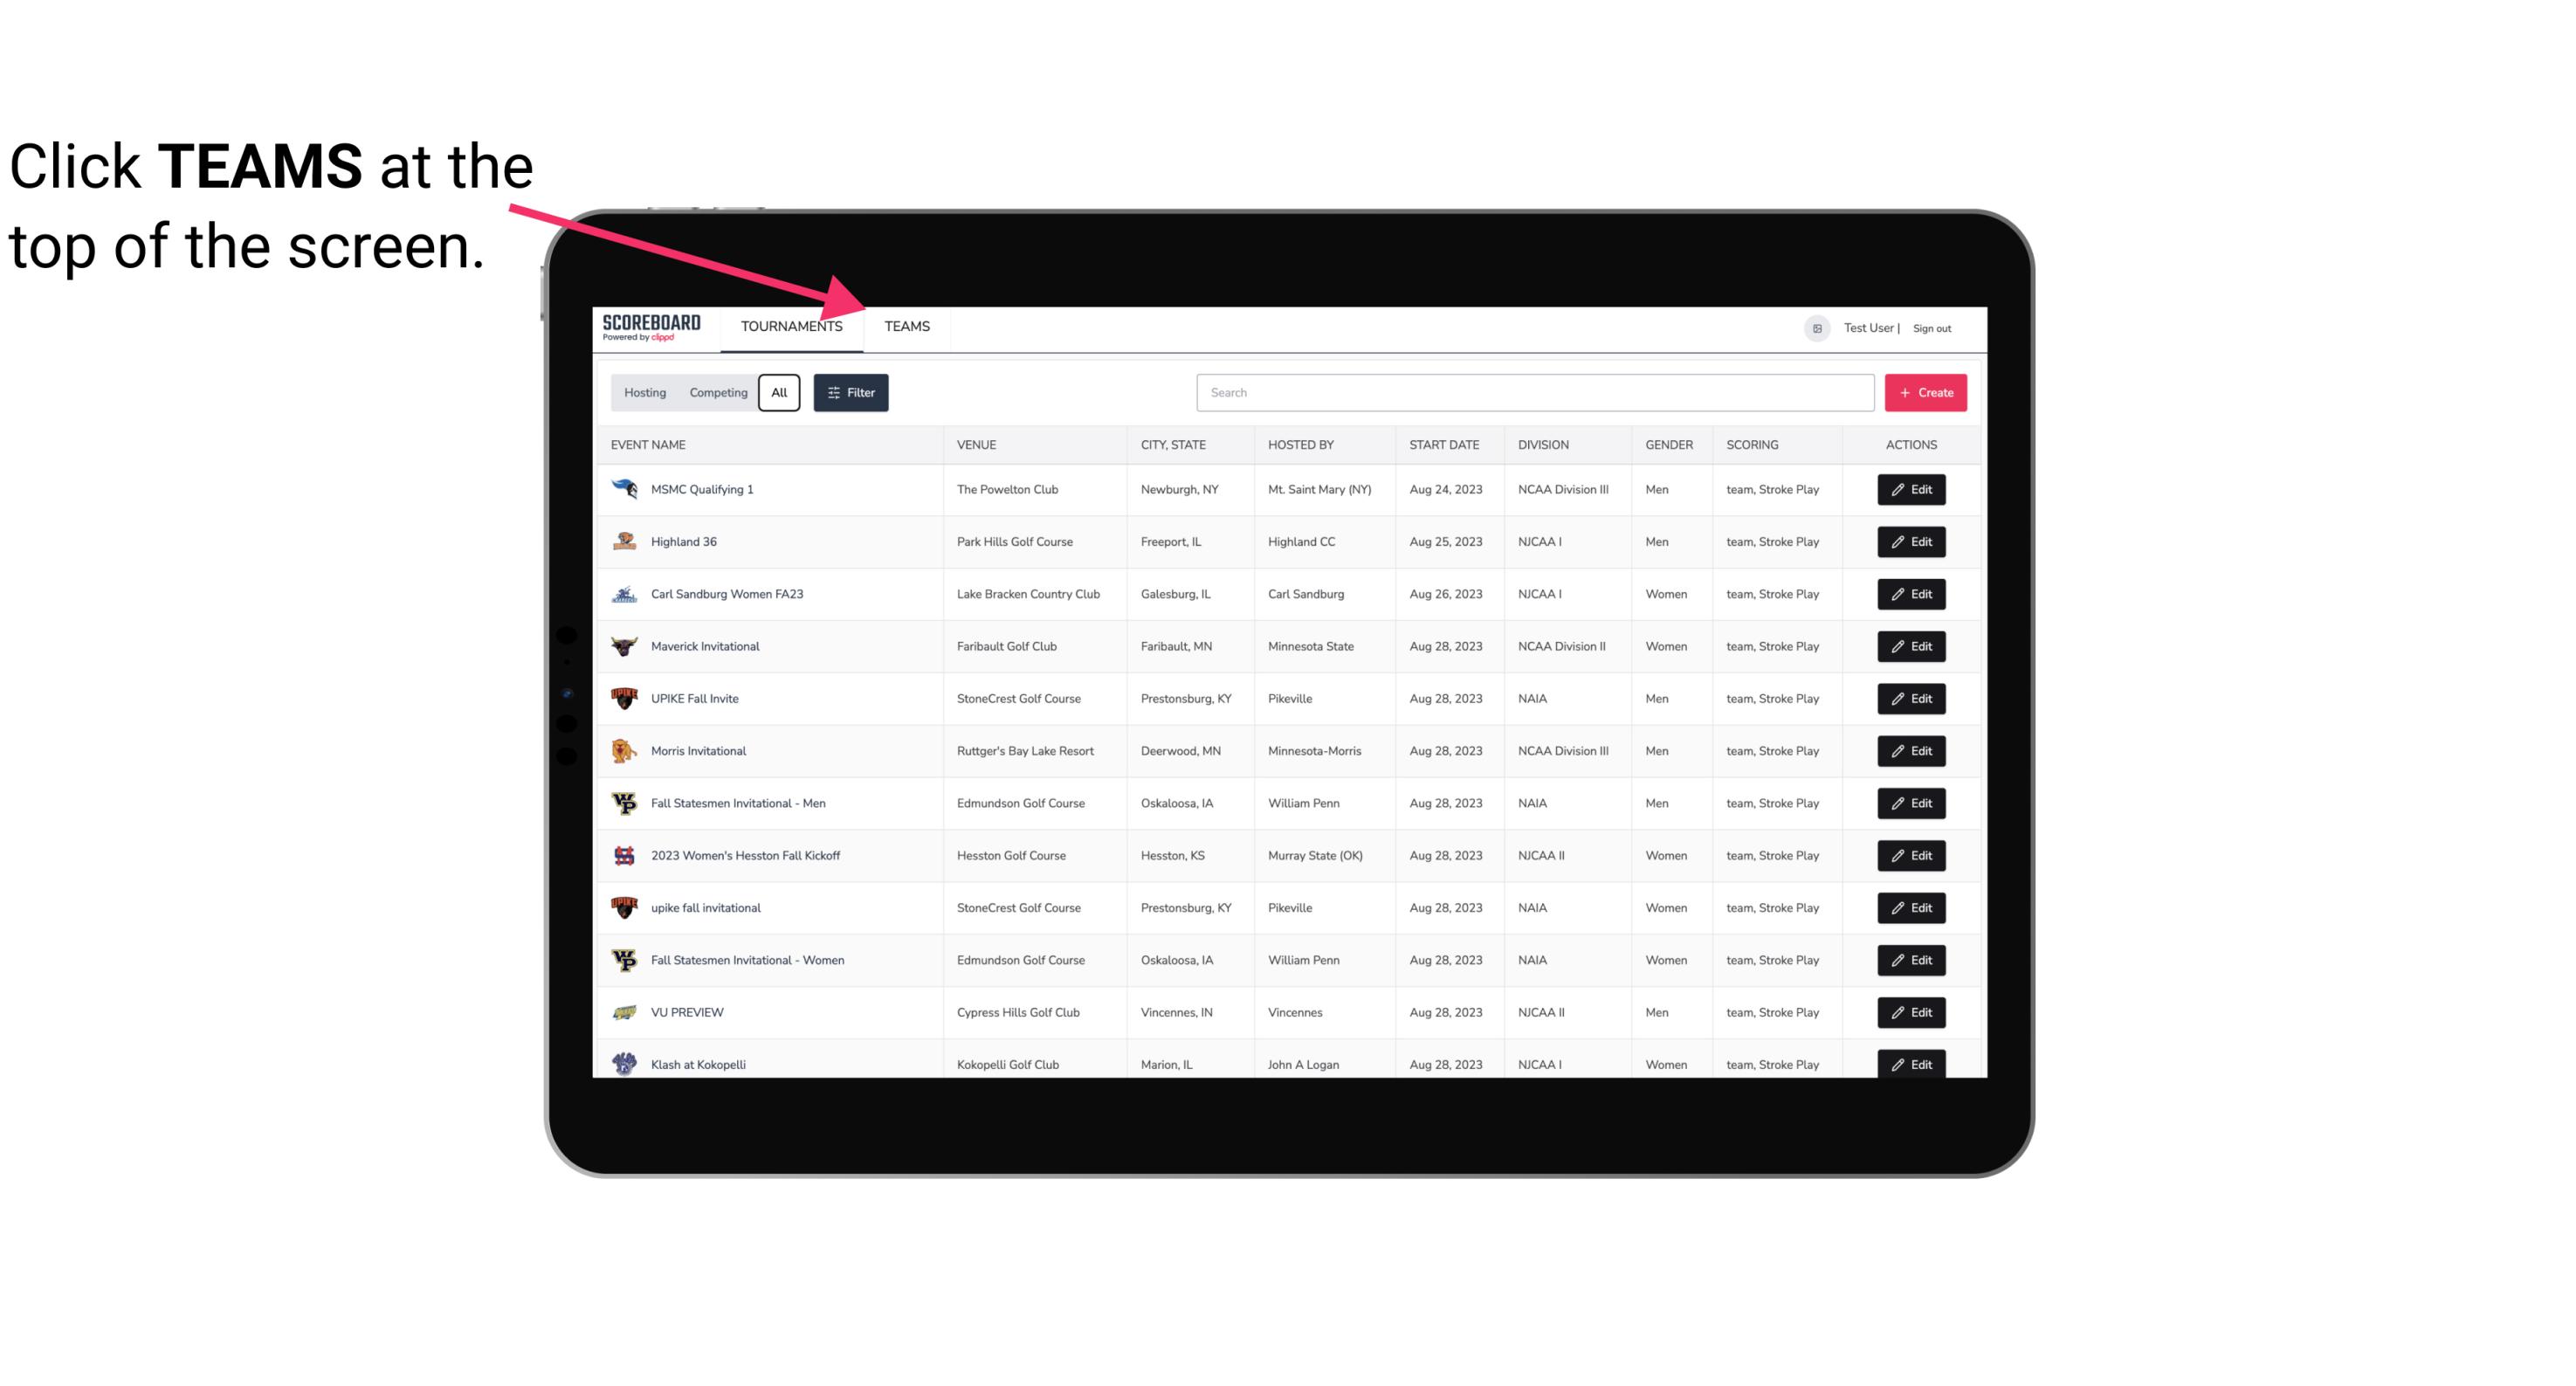The width and height of the screenshot is (2576, 1386).
Task: Click the TOURNAMENTS navigation tab
Action: tap(791, 328)
